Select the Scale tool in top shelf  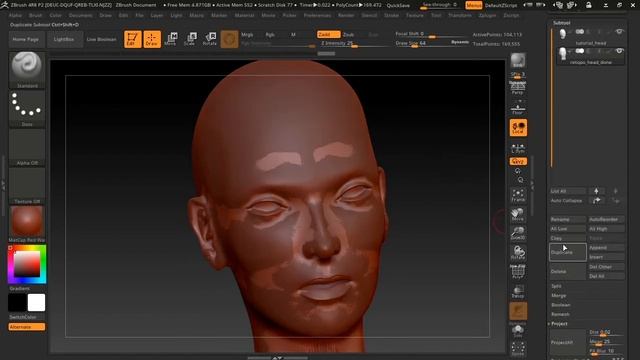click(190, 39)
